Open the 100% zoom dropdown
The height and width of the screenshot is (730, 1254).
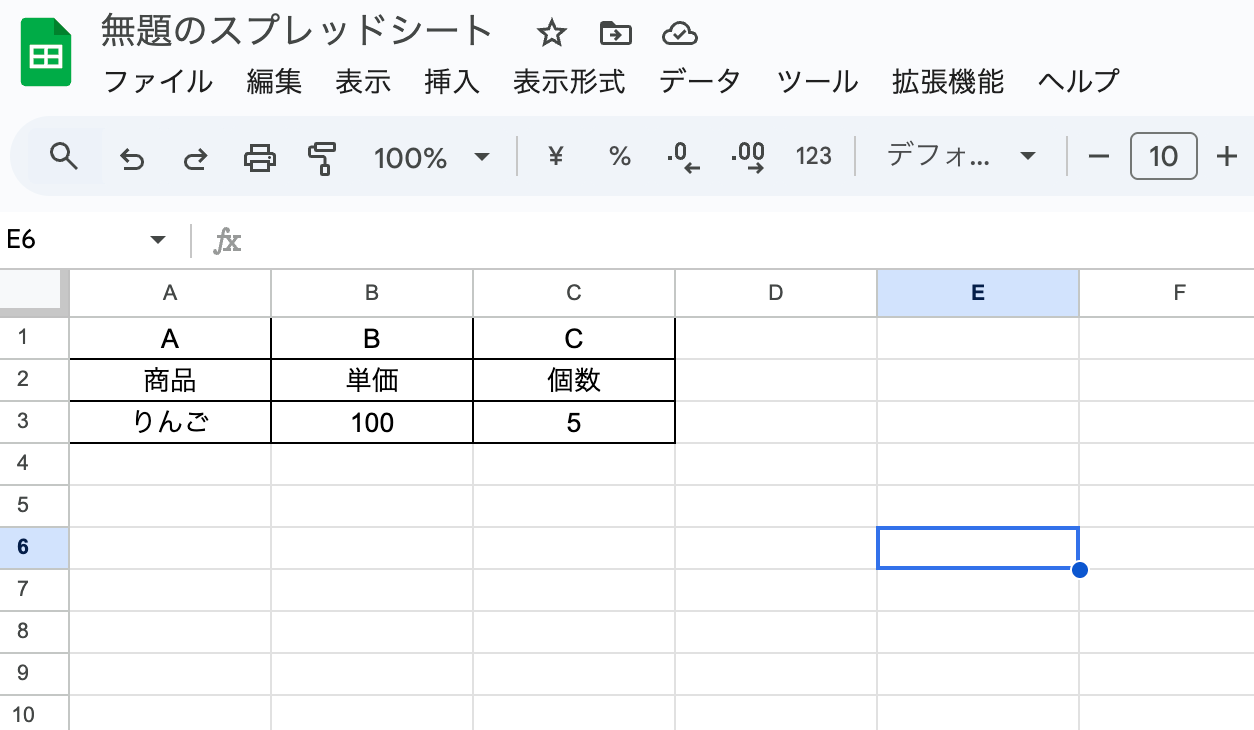pyautogui.click(x=431, y=157)
